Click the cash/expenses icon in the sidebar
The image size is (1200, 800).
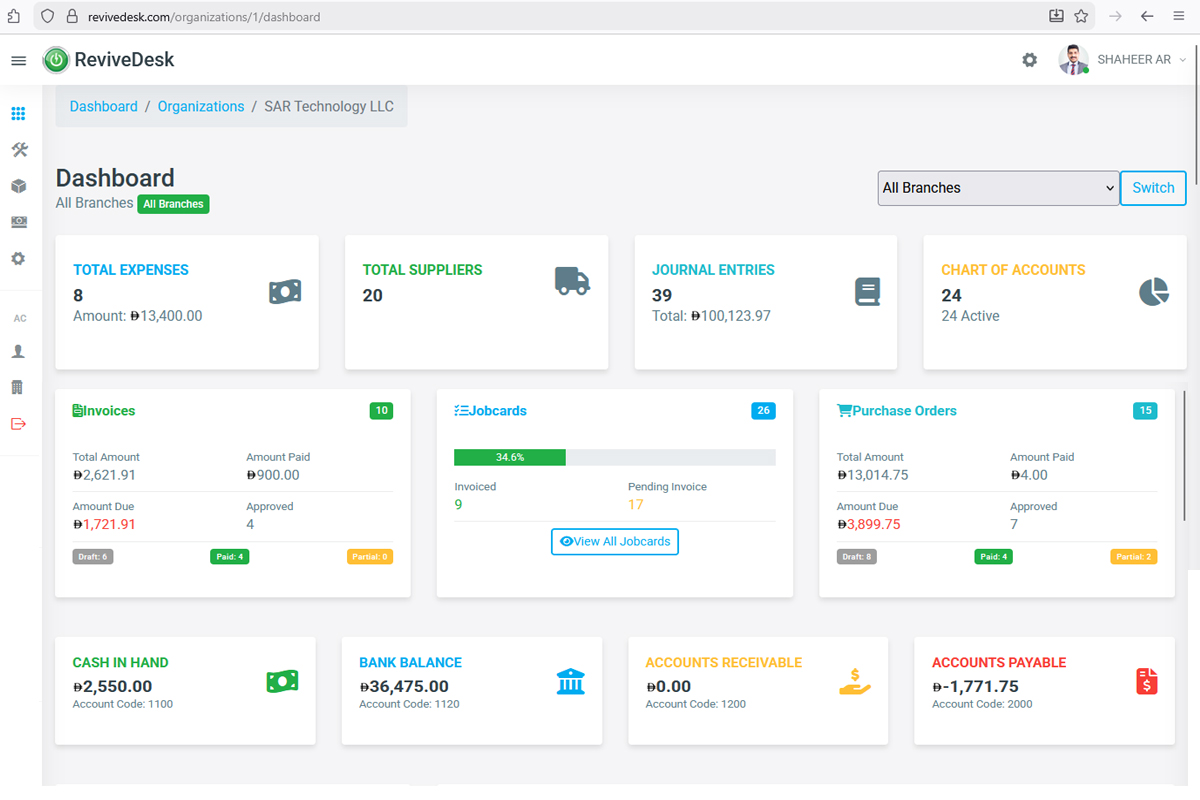(18, 221)
